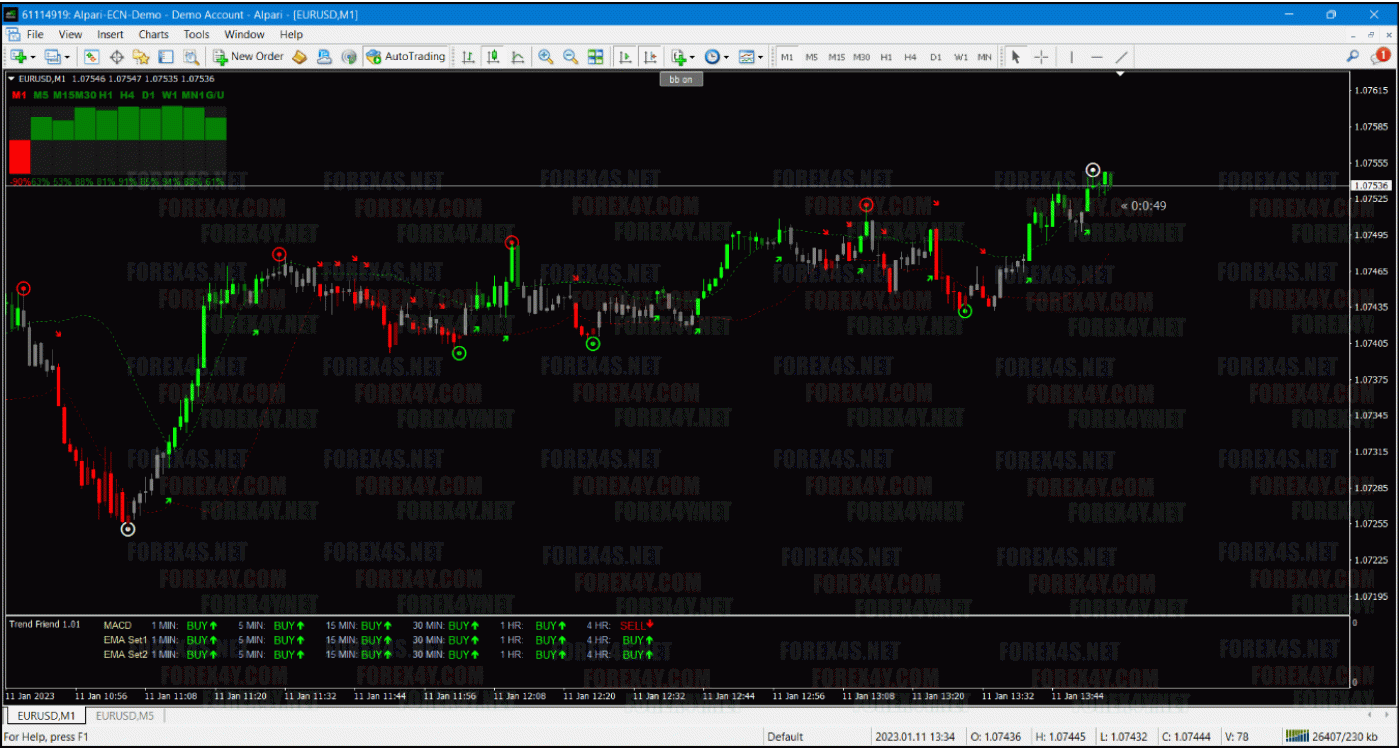Image resolution: width=1400 pixels, height=750 pixels.
Task: Open the Indicators list dropdown
Action: (x=694, y=57)
